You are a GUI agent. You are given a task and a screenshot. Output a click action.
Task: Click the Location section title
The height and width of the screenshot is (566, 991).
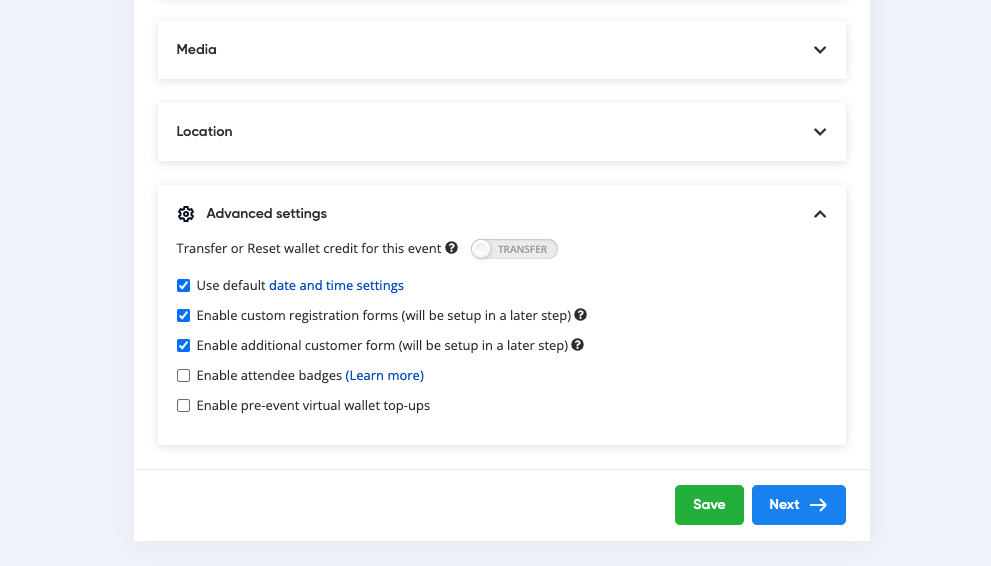point(204,131)
